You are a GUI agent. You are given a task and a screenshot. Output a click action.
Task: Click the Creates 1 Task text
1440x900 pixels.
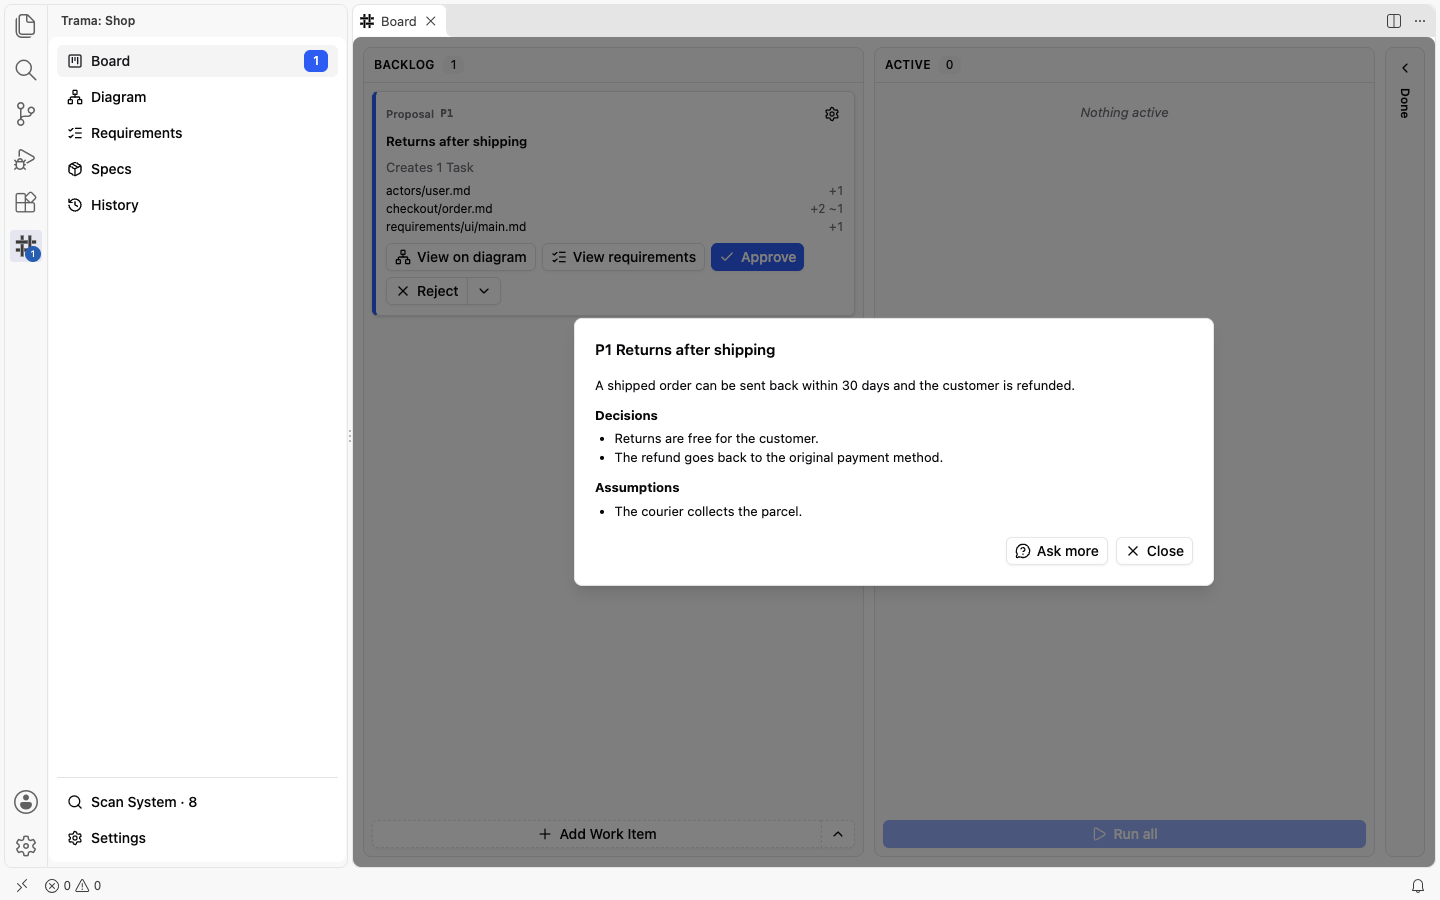pyautogui.click(x=430, y=168)
